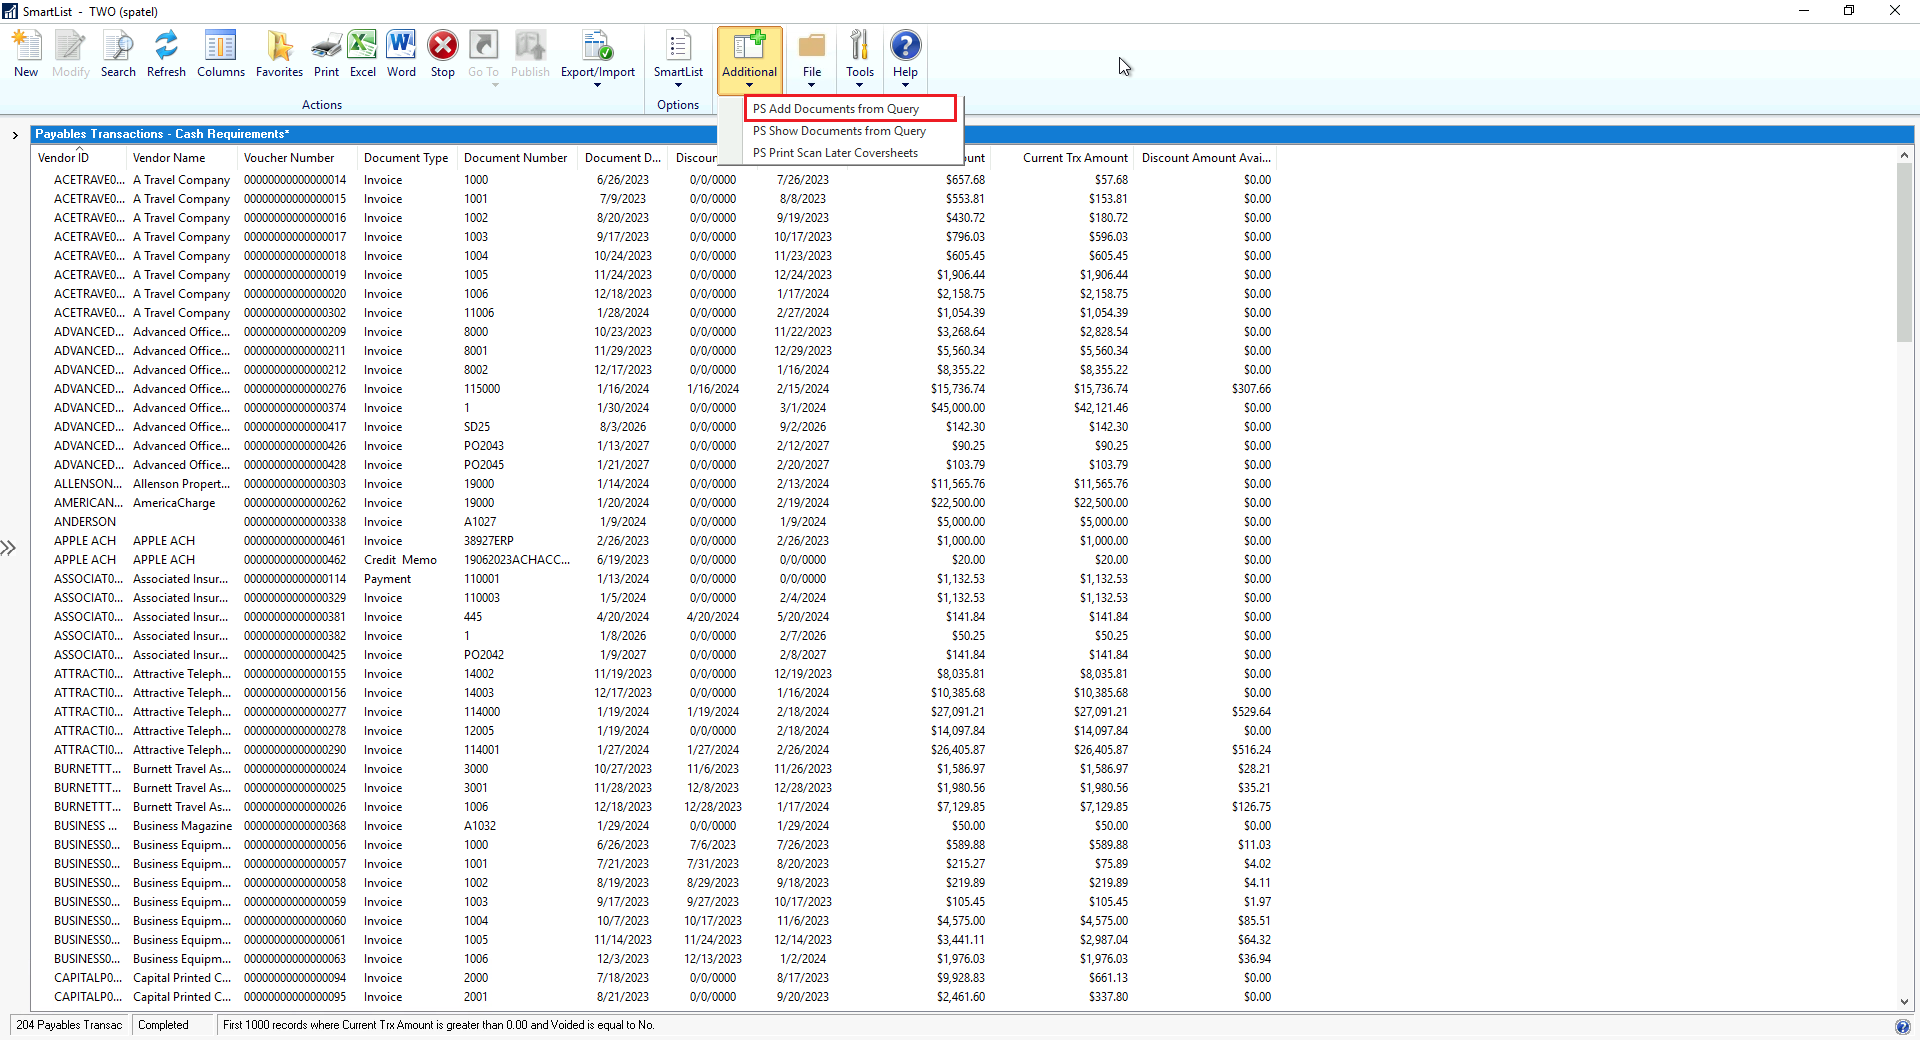Expand navigation pane with double chevron
Viewport: 1920px width, 1040px height.
(x=9, y=548)
